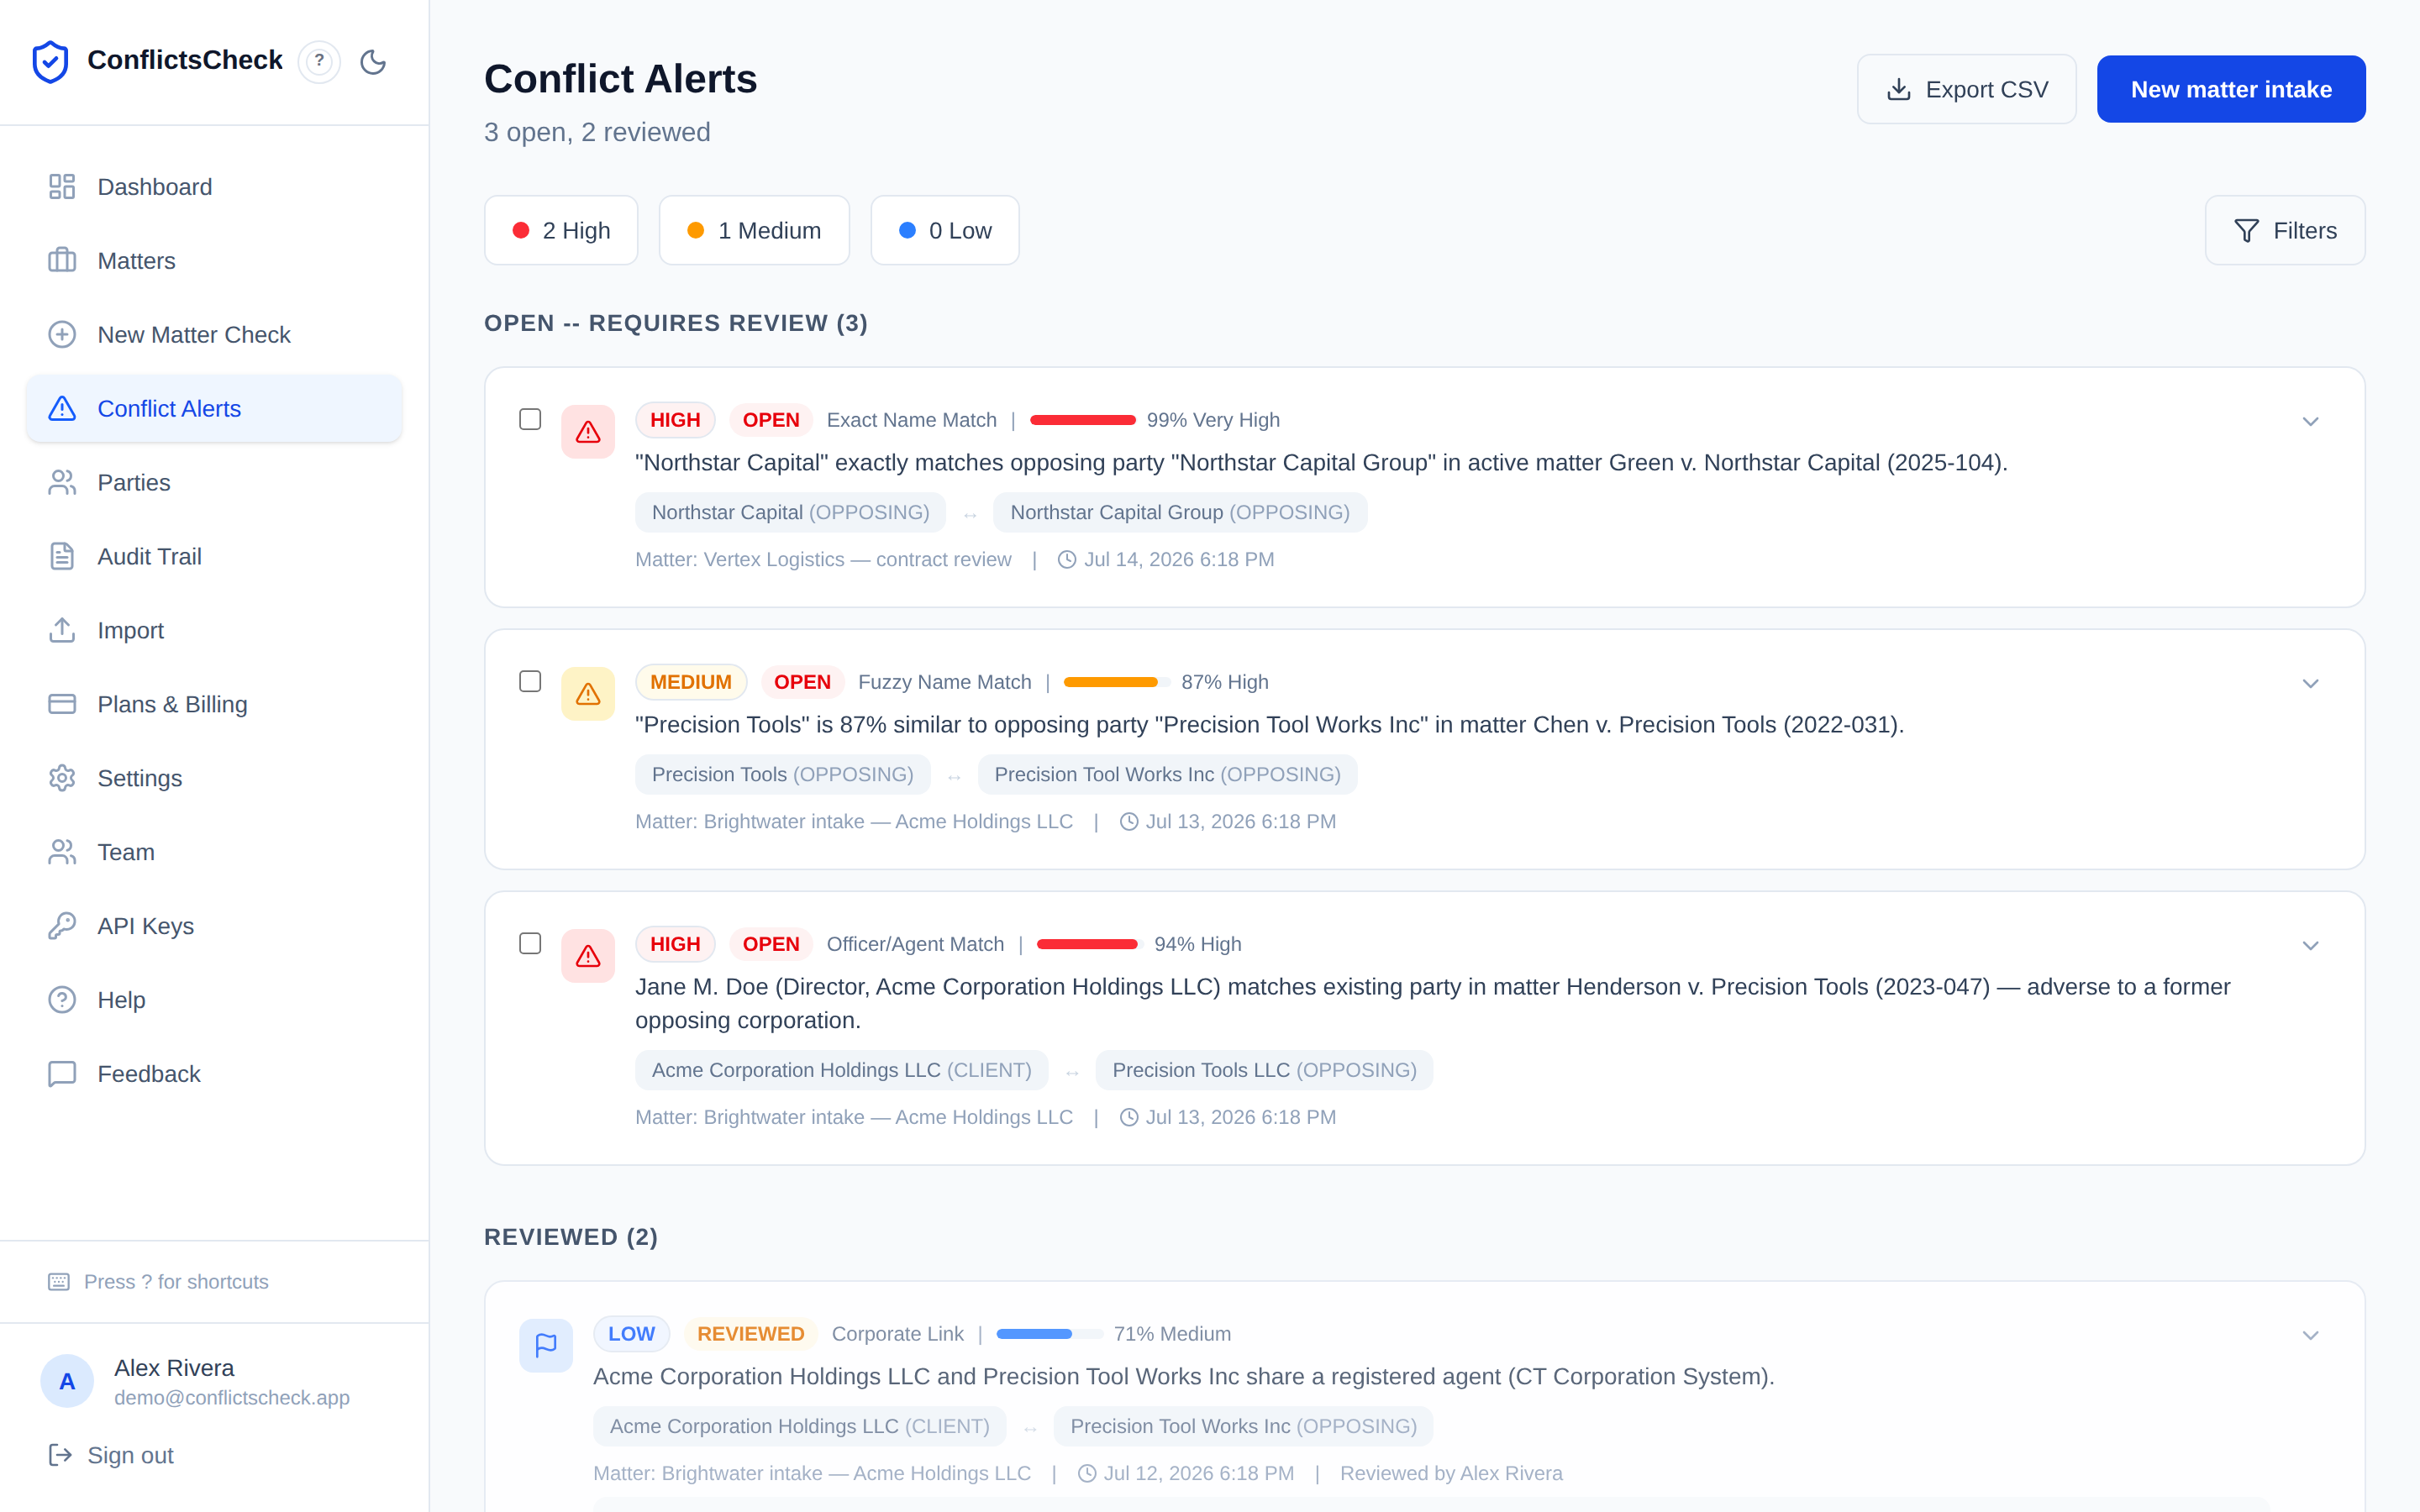Click the MEDIUM severity badge

[691, 682]
